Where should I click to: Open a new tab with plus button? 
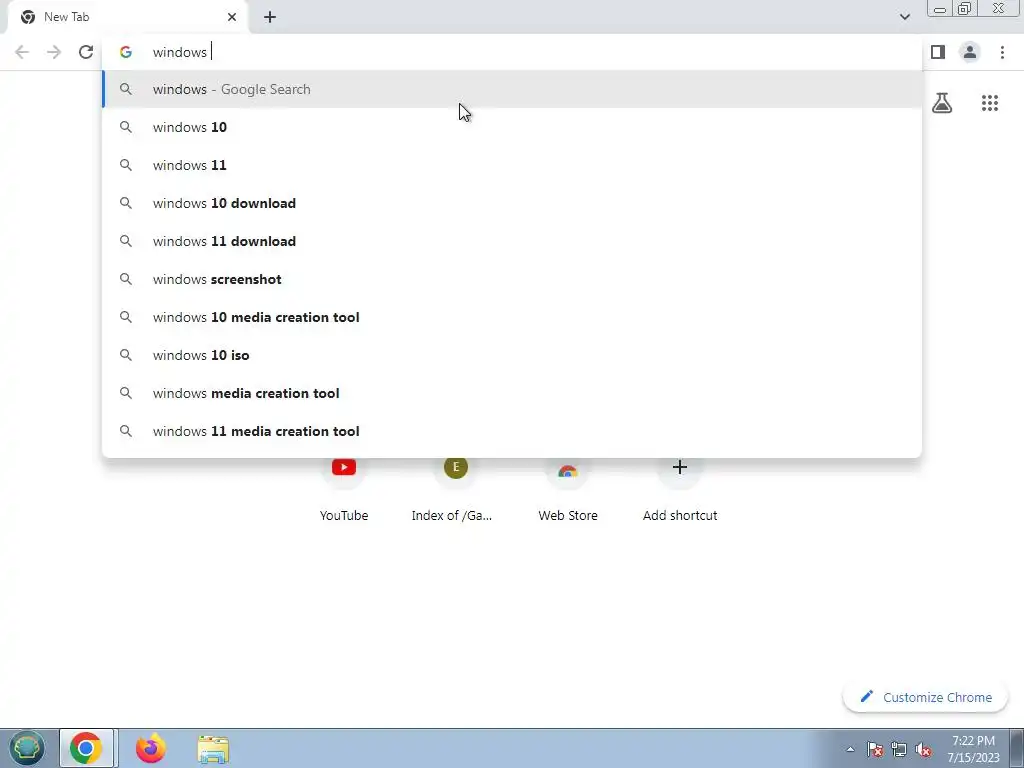[x=270, y=18]
